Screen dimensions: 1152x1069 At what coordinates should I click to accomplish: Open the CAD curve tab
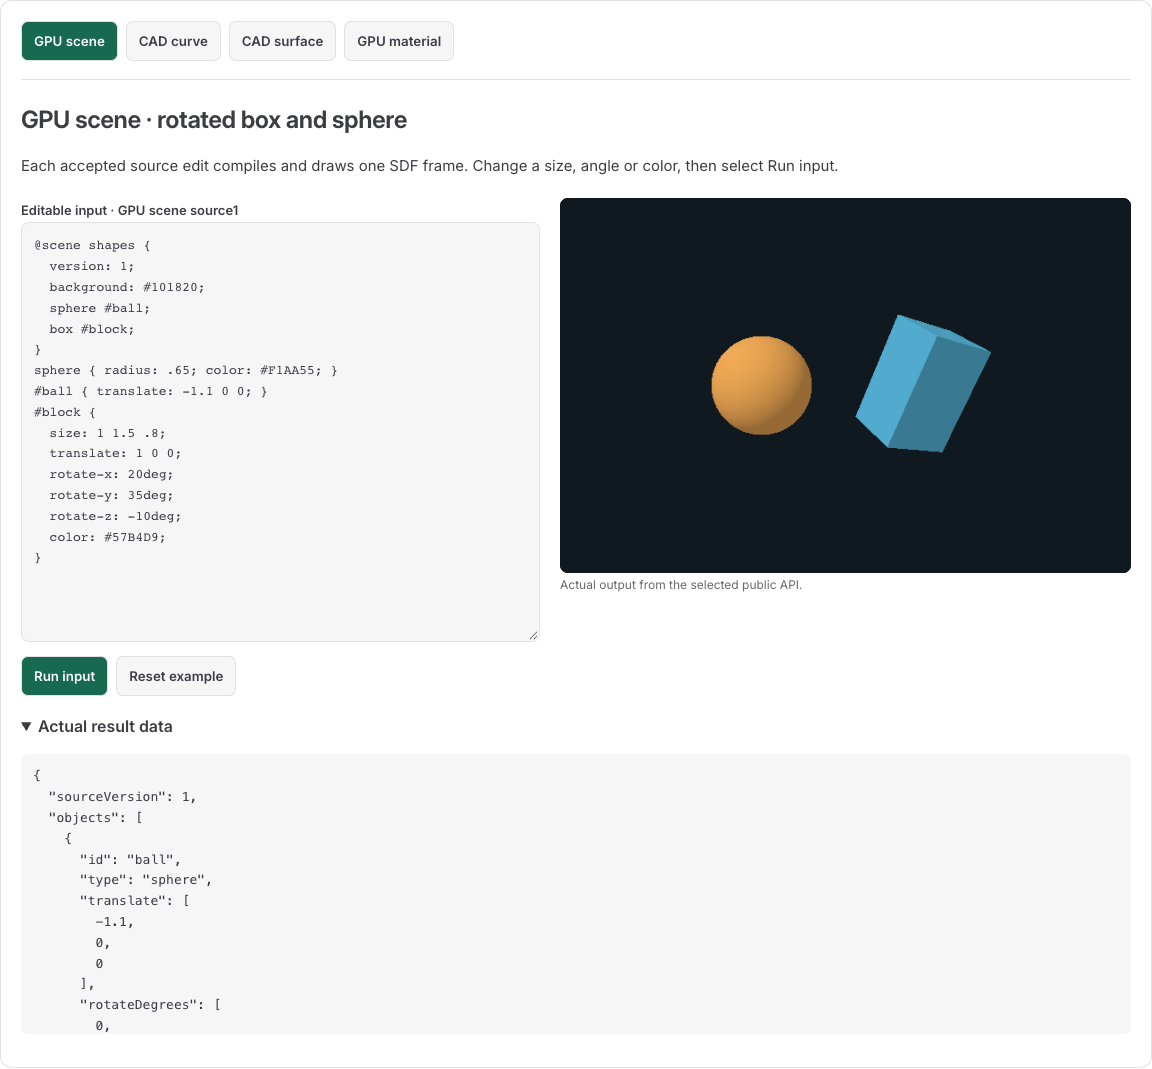173,41
